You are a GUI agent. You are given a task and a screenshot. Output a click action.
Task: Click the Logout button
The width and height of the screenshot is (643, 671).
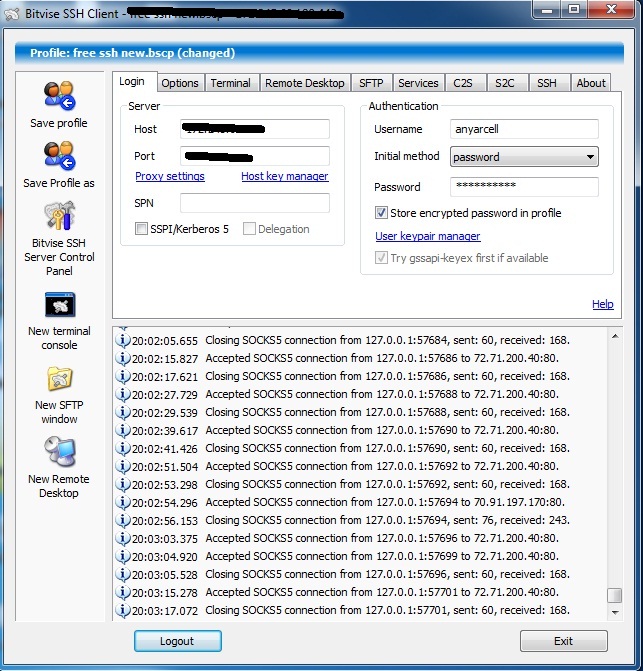[178, 641]
